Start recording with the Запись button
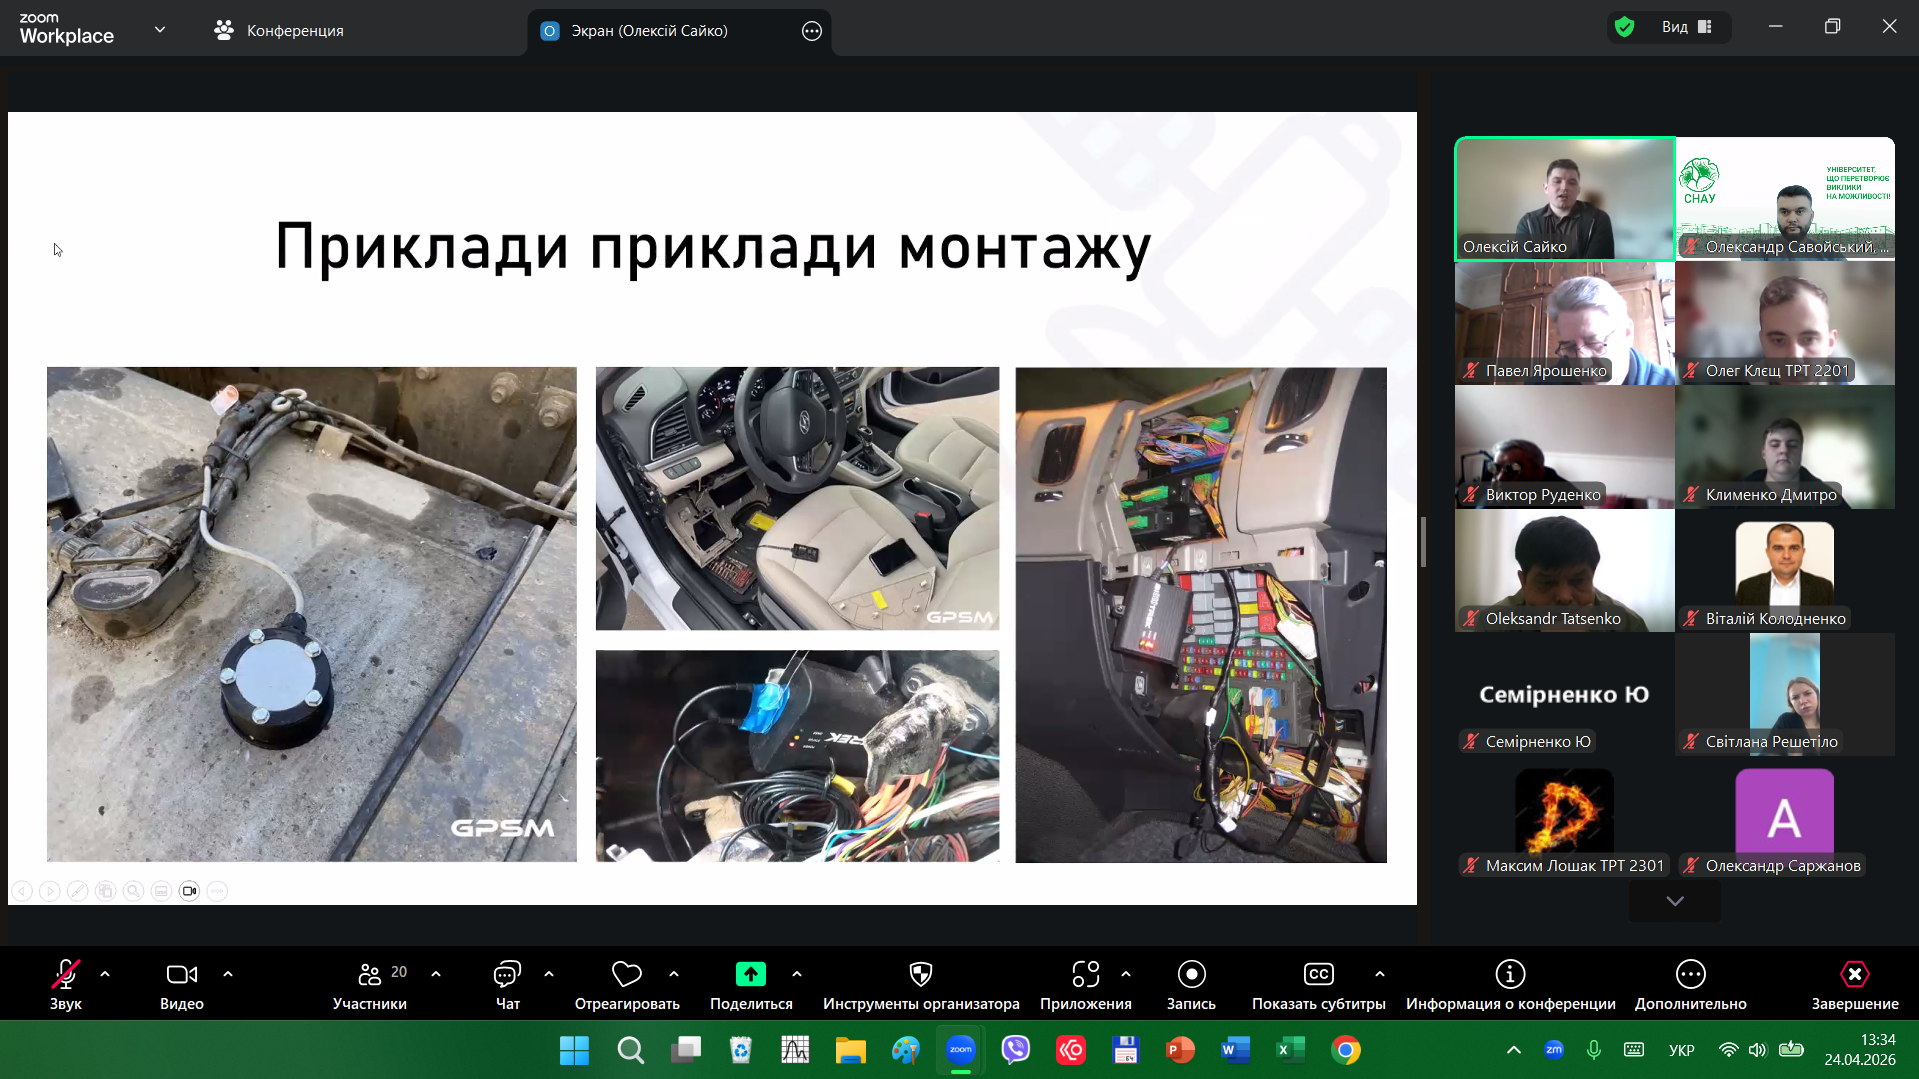The width and height of the screenshot is (1919, 1079). point(1190,975)
